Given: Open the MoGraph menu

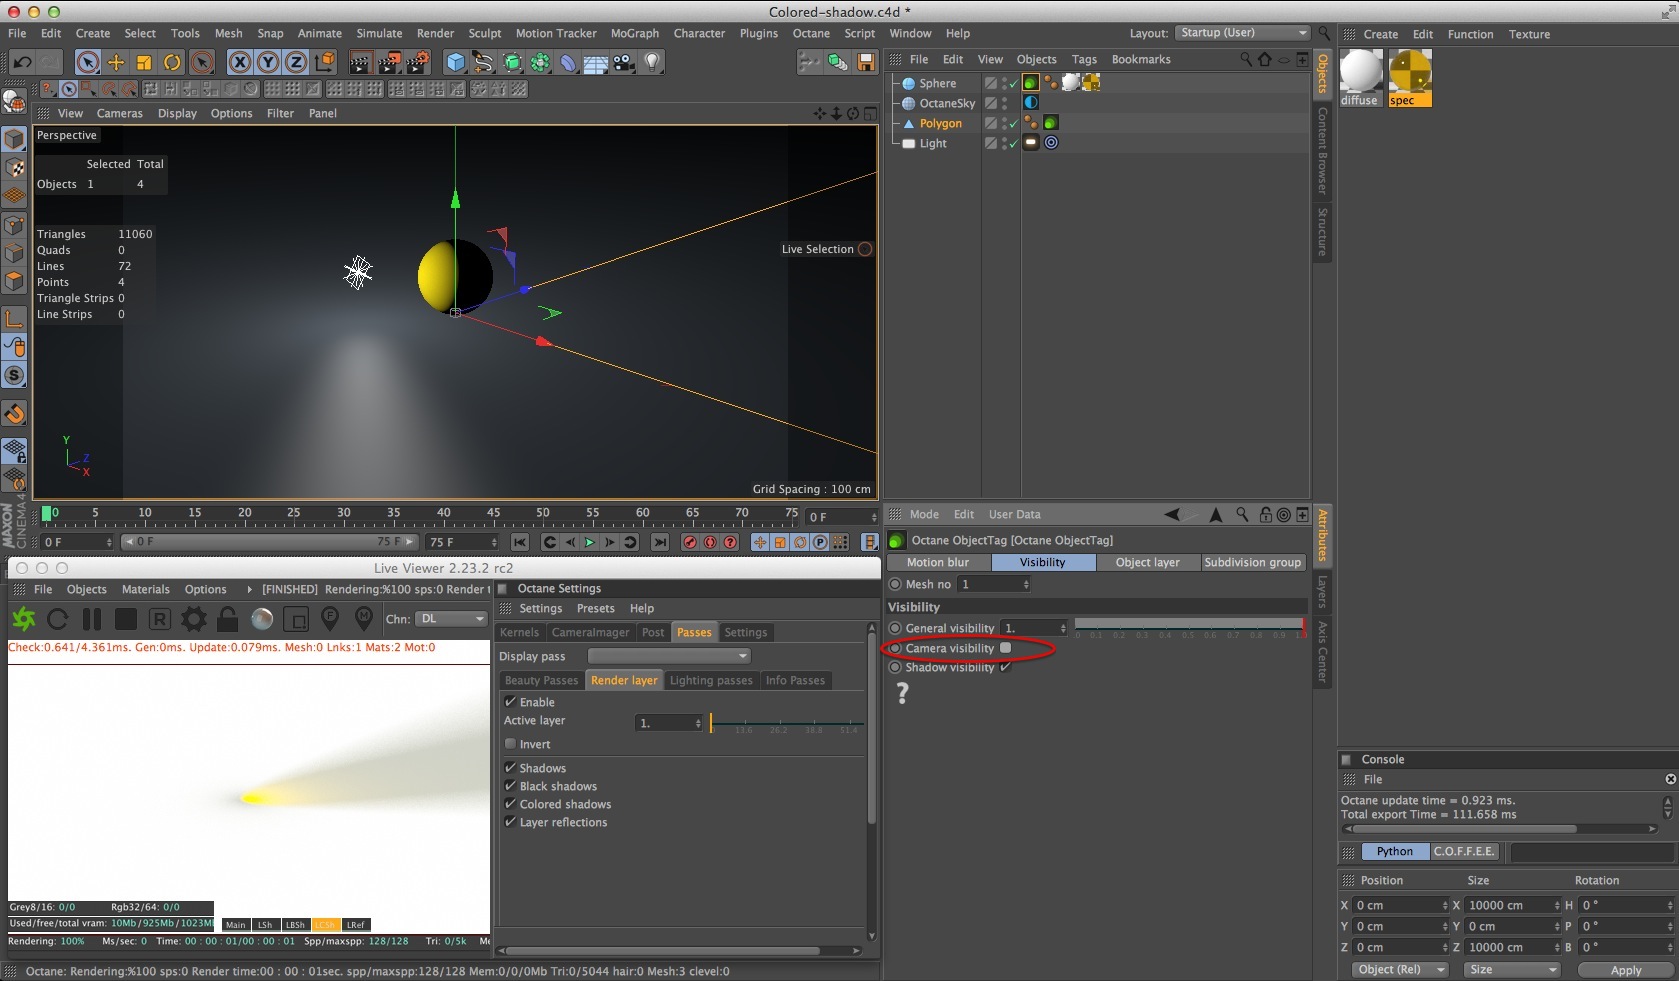Looking at the screenshot, I should 635,33.
